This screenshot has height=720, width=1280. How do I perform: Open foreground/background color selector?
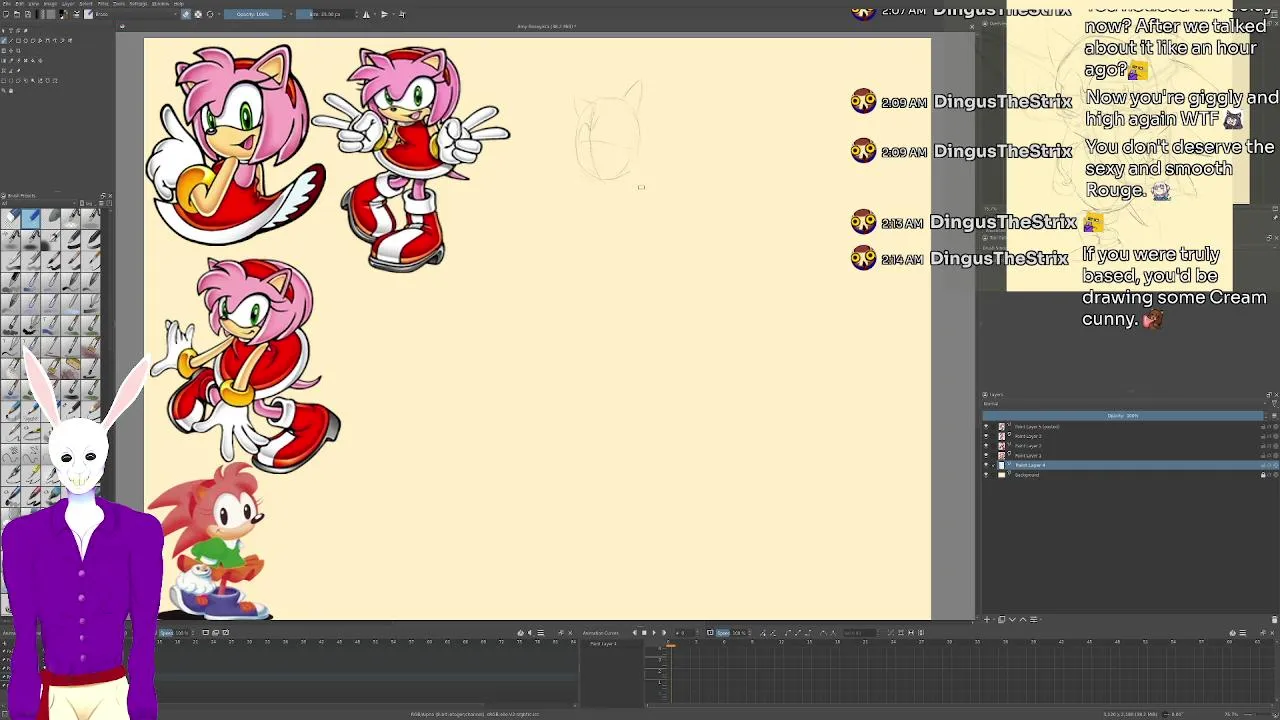click(63, 14)
